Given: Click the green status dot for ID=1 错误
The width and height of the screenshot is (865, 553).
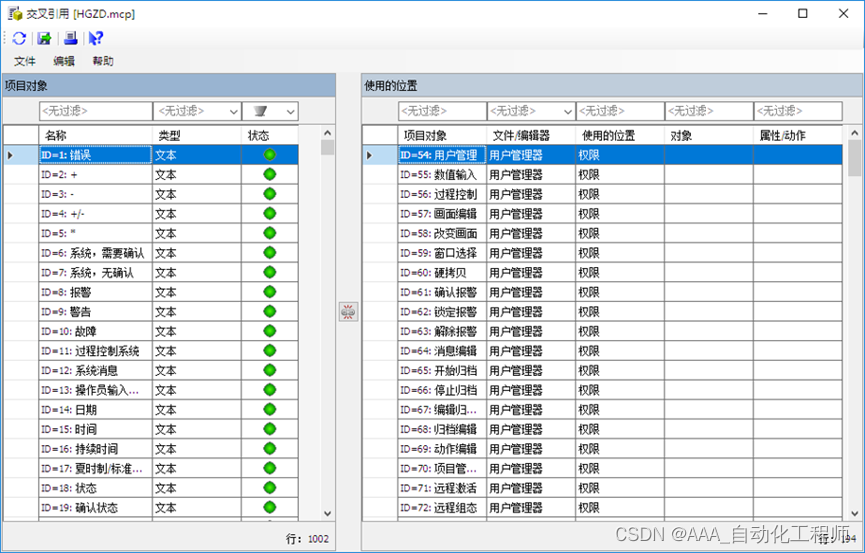Looking at the screenshot, I should (270, 155).
